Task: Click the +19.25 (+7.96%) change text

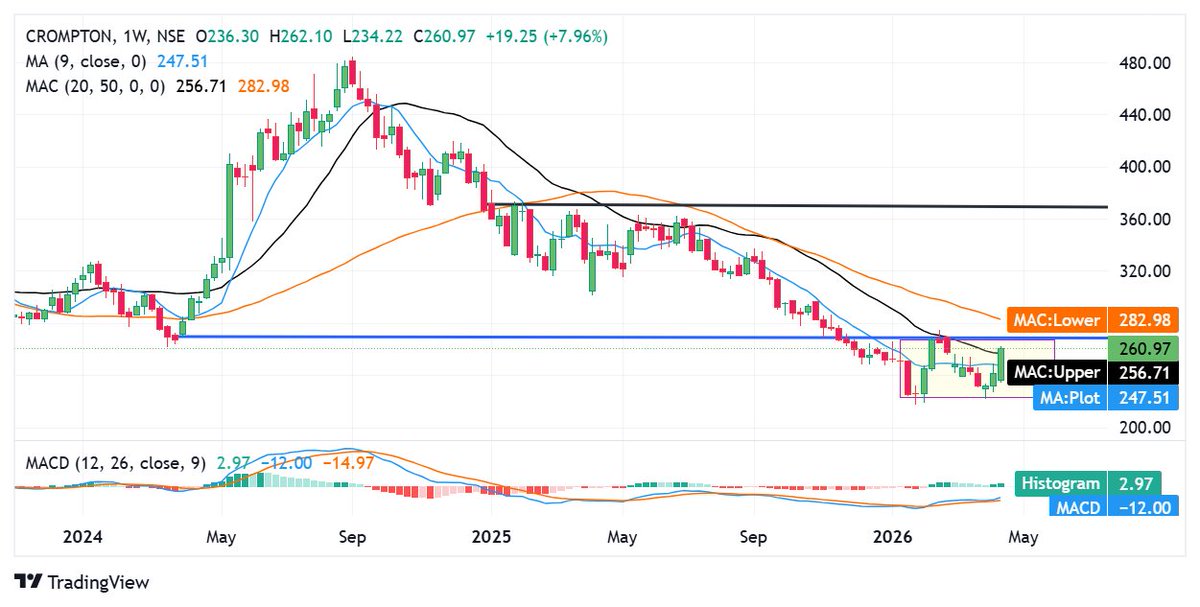Action: click(545, 36)
